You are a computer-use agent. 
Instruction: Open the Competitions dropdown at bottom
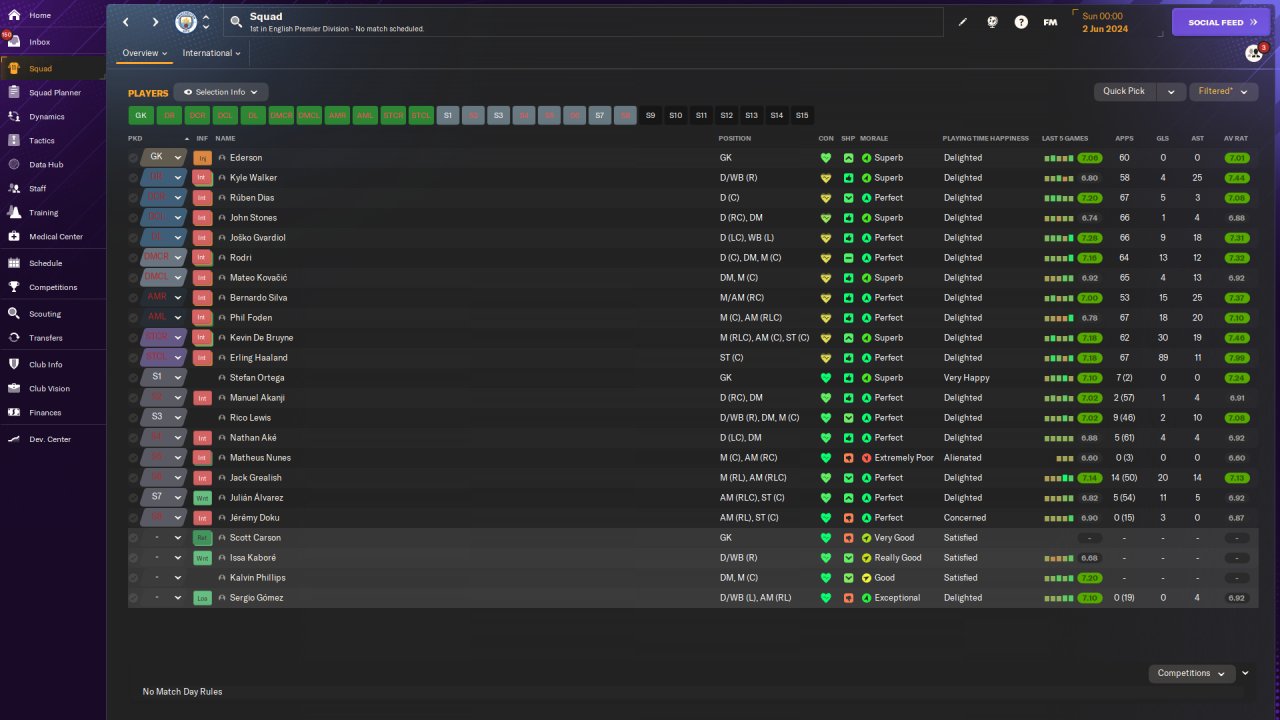point(1192,673)
